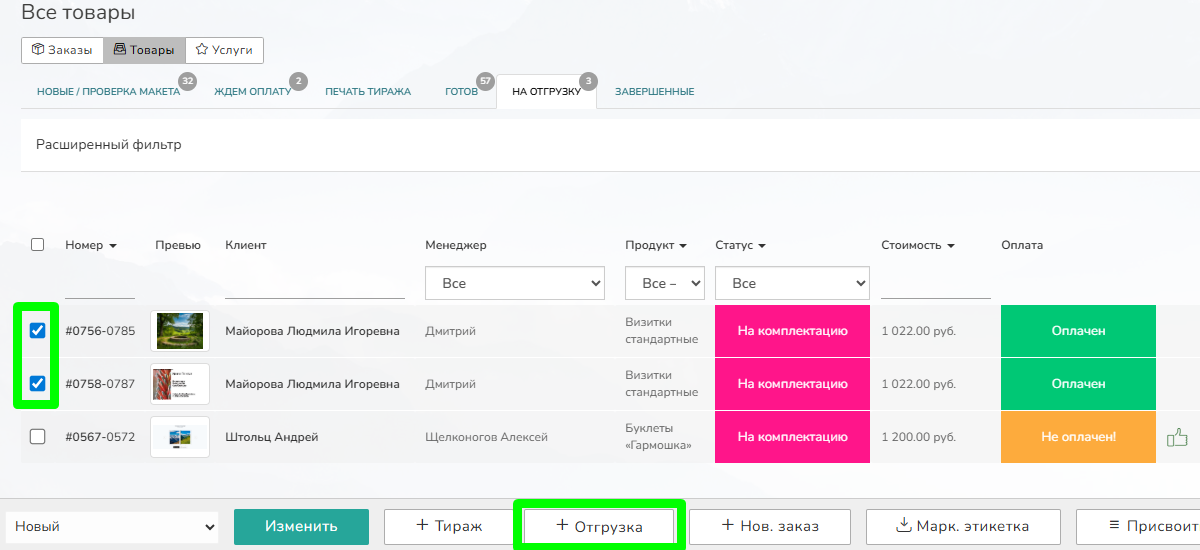Tick the checkbox for order #0567-0572
The width and height of the screenshot is (1200, 550).
click(x=38, y=437)
